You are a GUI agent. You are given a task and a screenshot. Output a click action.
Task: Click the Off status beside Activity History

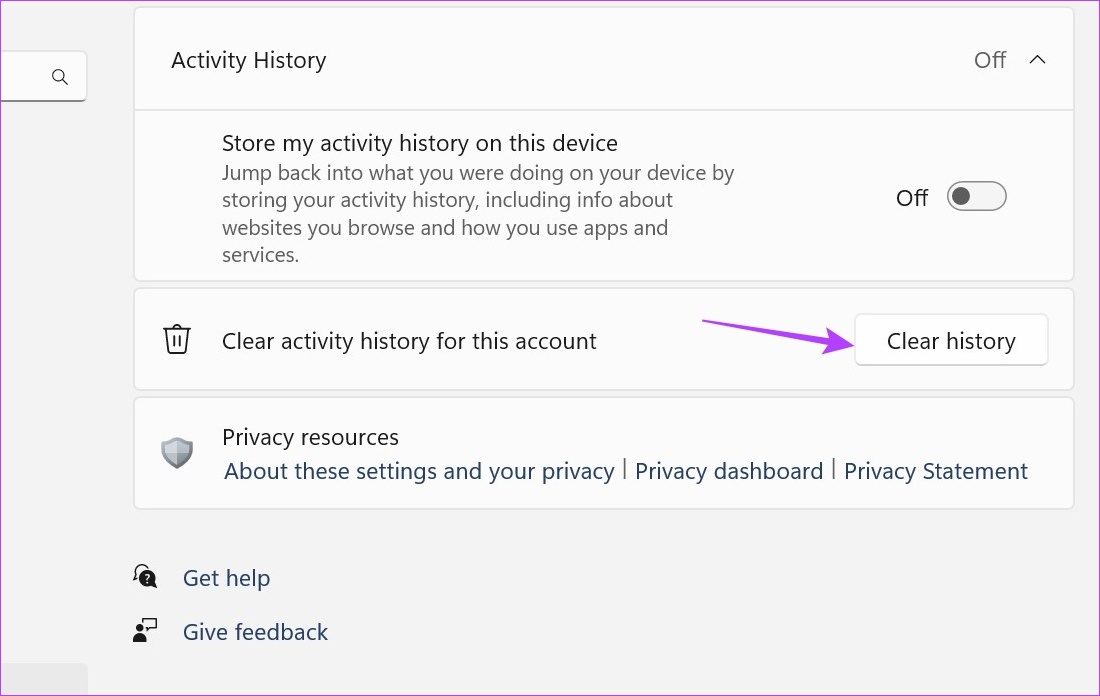(990, 60)
